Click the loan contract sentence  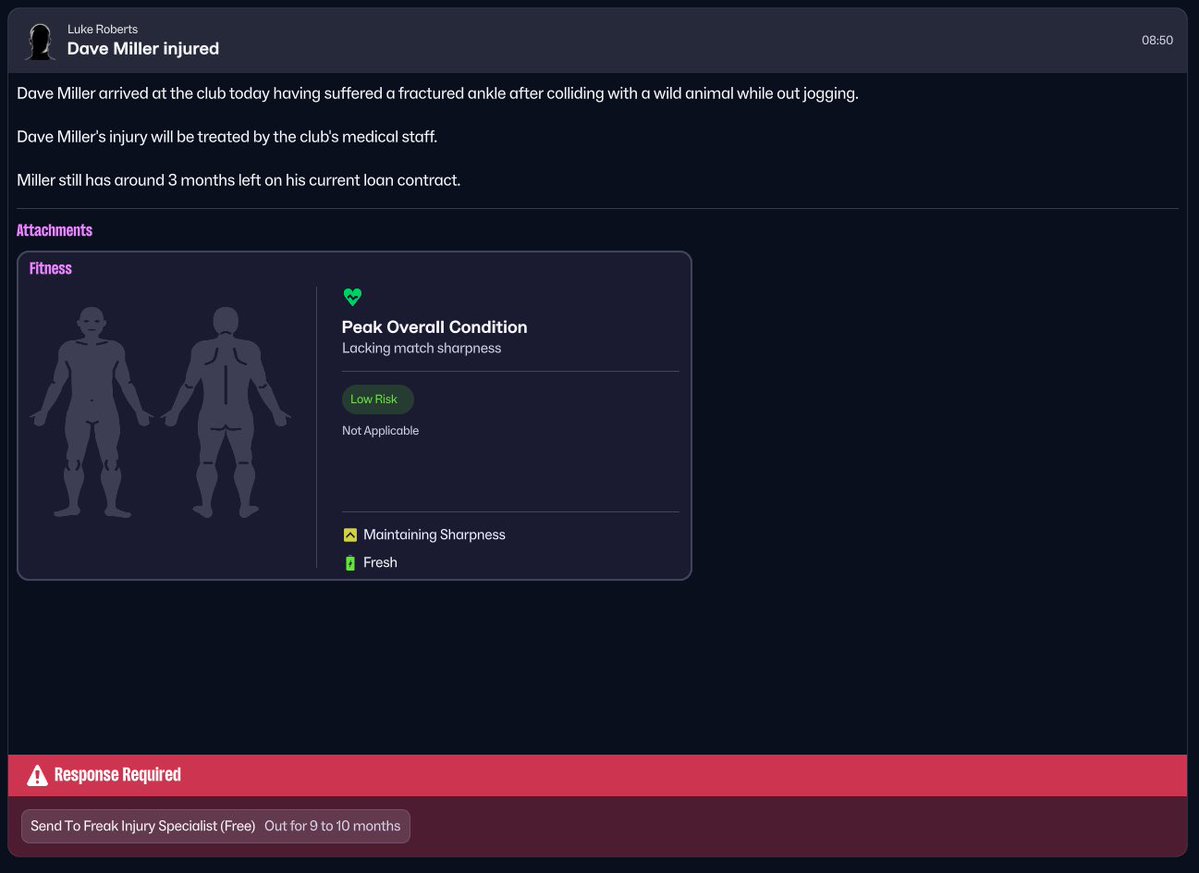(x=239, y=180)
